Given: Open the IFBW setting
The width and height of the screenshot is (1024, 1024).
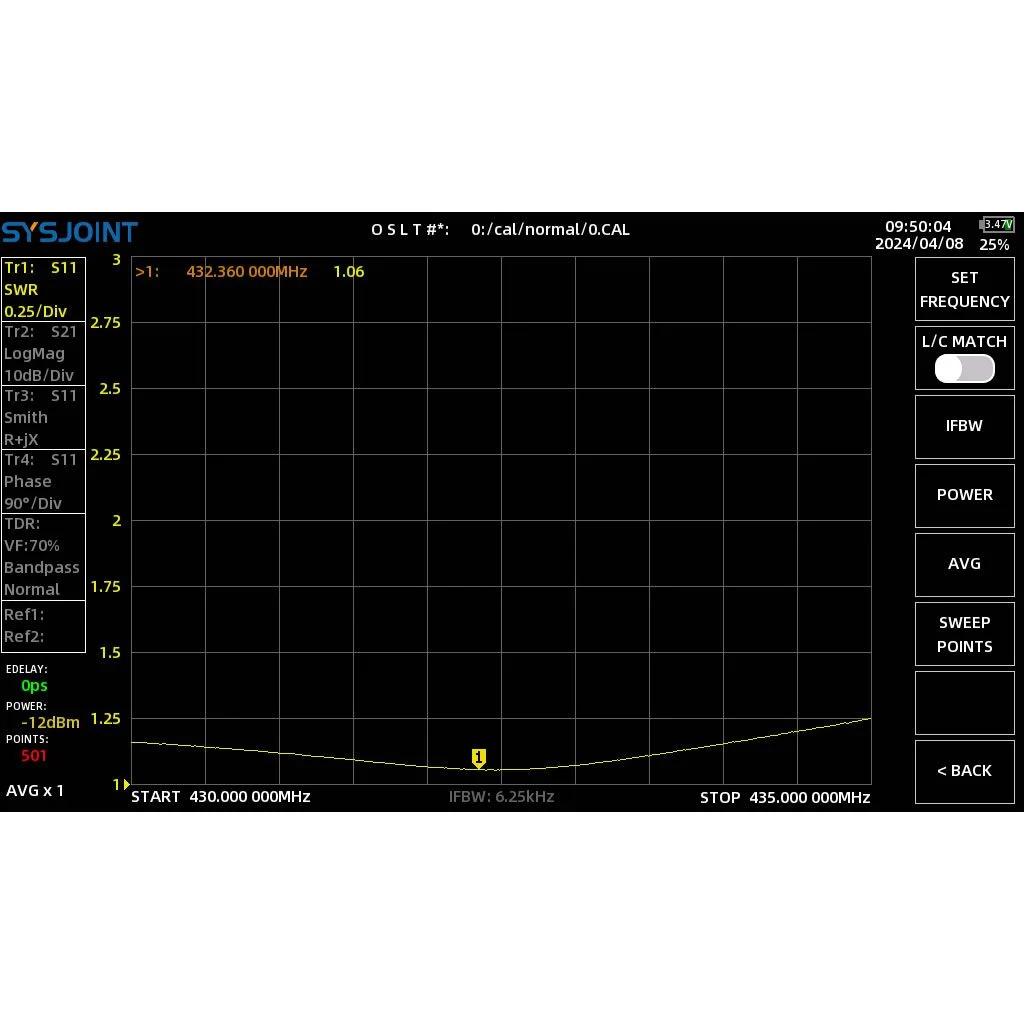Looking at the screenshot, I should click(x=964, y=426).
